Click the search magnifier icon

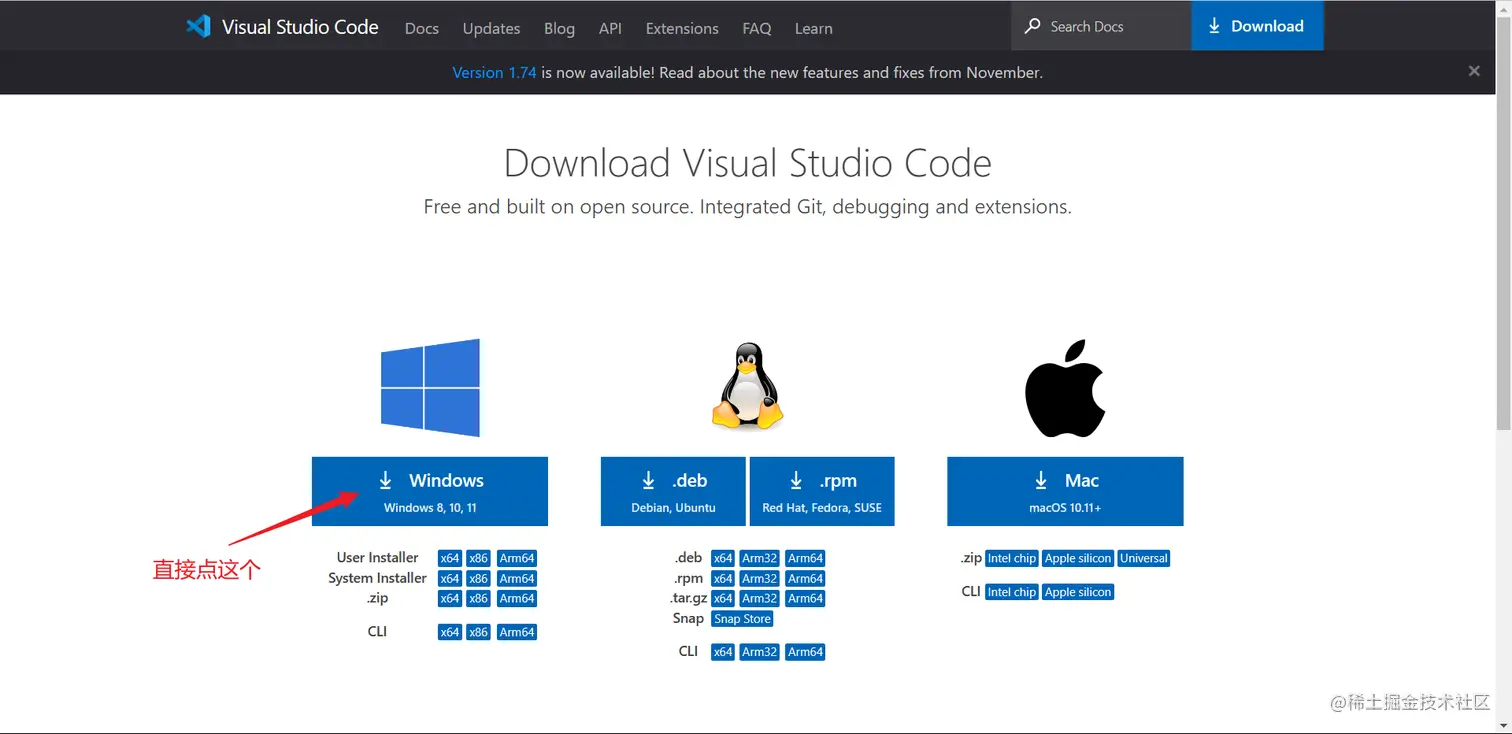(x=1033, y=27)
